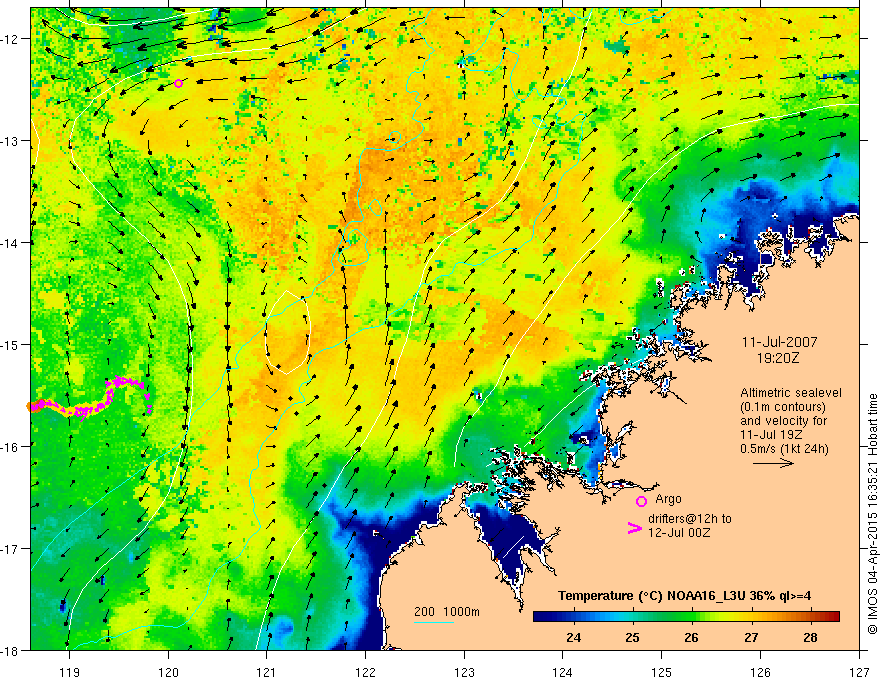Screen dimensions: 880x680
Task: Click the colorbar tick label 25
Action: tap(632, 637)
